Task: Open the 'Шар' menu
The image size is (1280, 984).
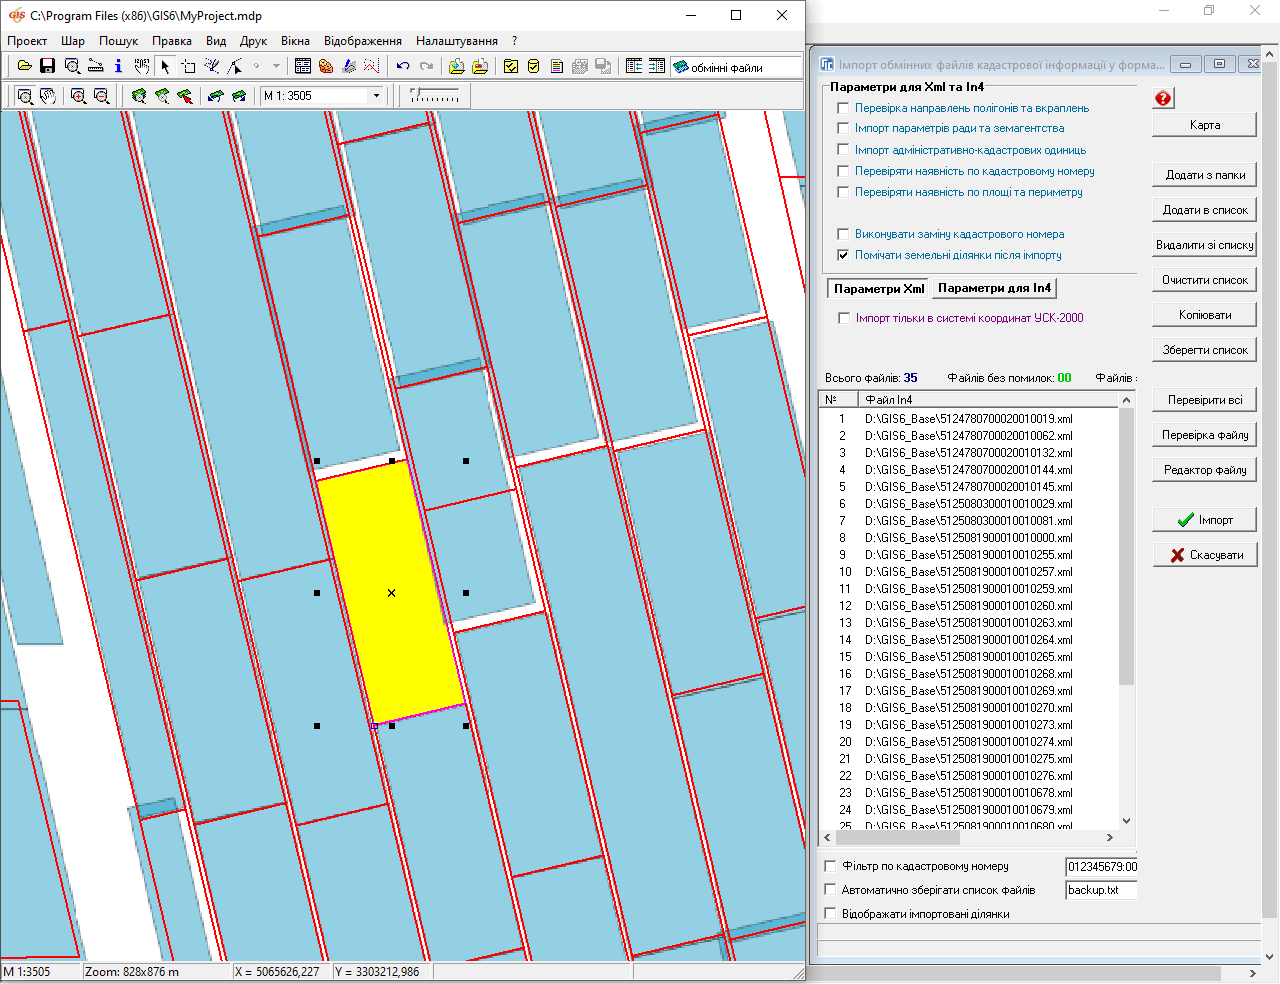Action: (72, 41)
